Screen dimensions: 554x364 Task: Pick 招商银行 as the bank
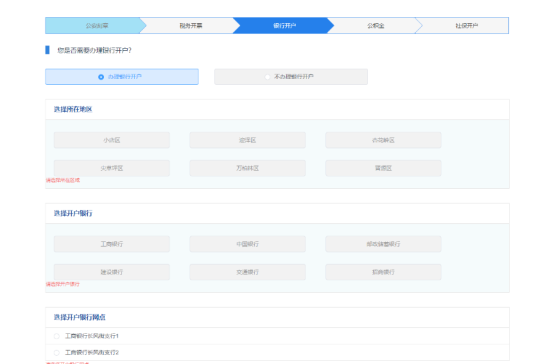pyautogui.click(x=383, y=272)
